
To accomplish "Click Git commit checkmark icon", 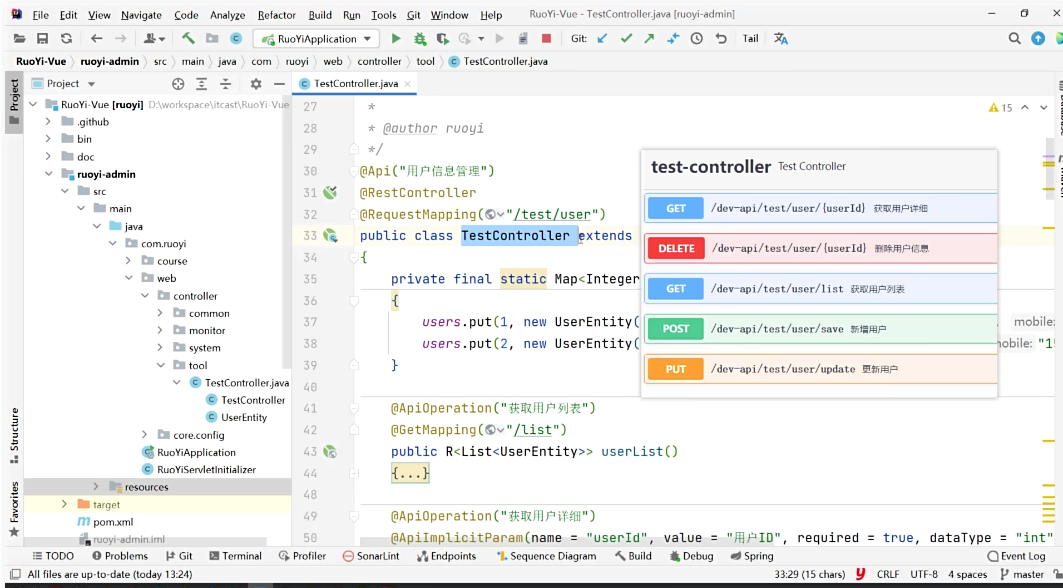I will tap(626, 39).
